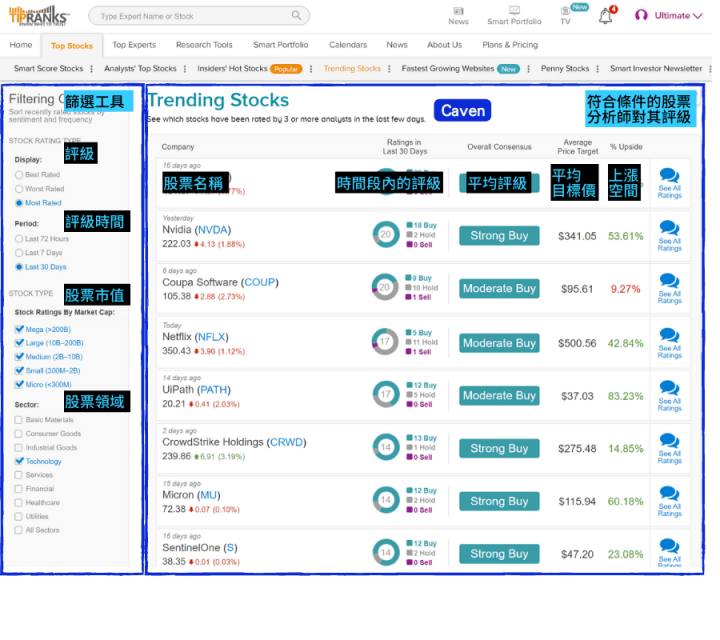Choose the Last 7 Days period
The height and width of the screenshot is (640, 720).
(x=19, y=253)
